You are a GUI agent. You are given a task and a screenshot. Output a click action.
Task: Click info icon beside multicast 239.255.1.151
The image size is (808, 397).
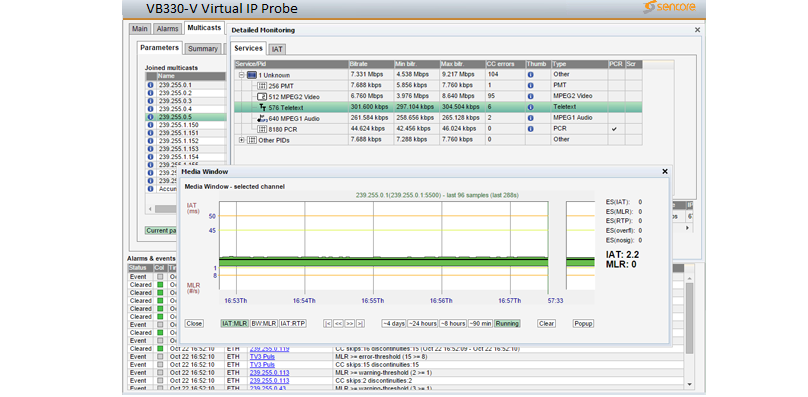tap(150, 133)
